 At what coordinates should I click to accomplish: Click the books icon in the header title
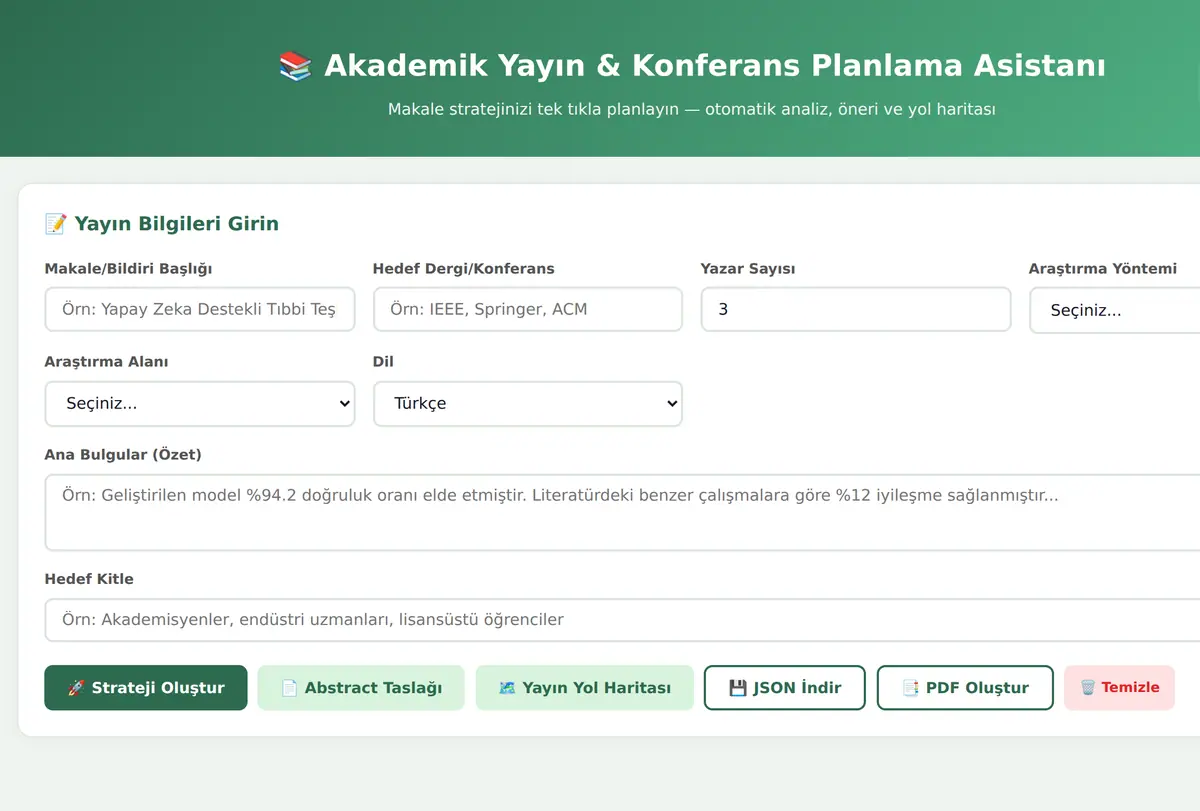[295, 67]
